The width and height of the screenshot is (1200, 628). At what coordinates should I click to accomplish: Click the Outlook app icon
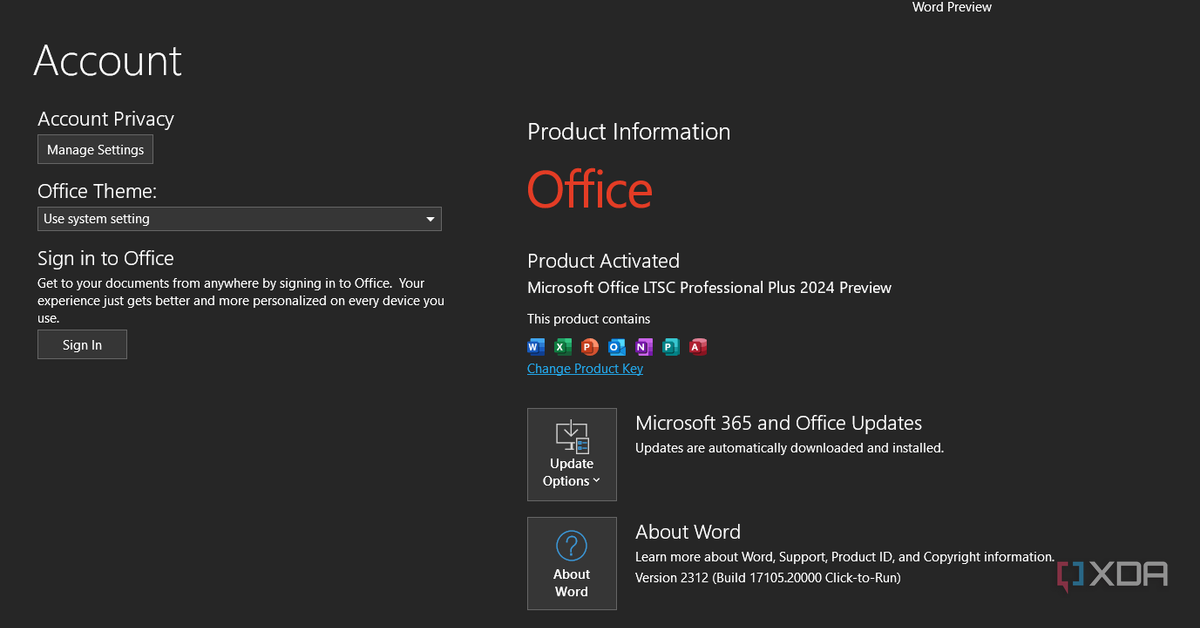(617, 347)
